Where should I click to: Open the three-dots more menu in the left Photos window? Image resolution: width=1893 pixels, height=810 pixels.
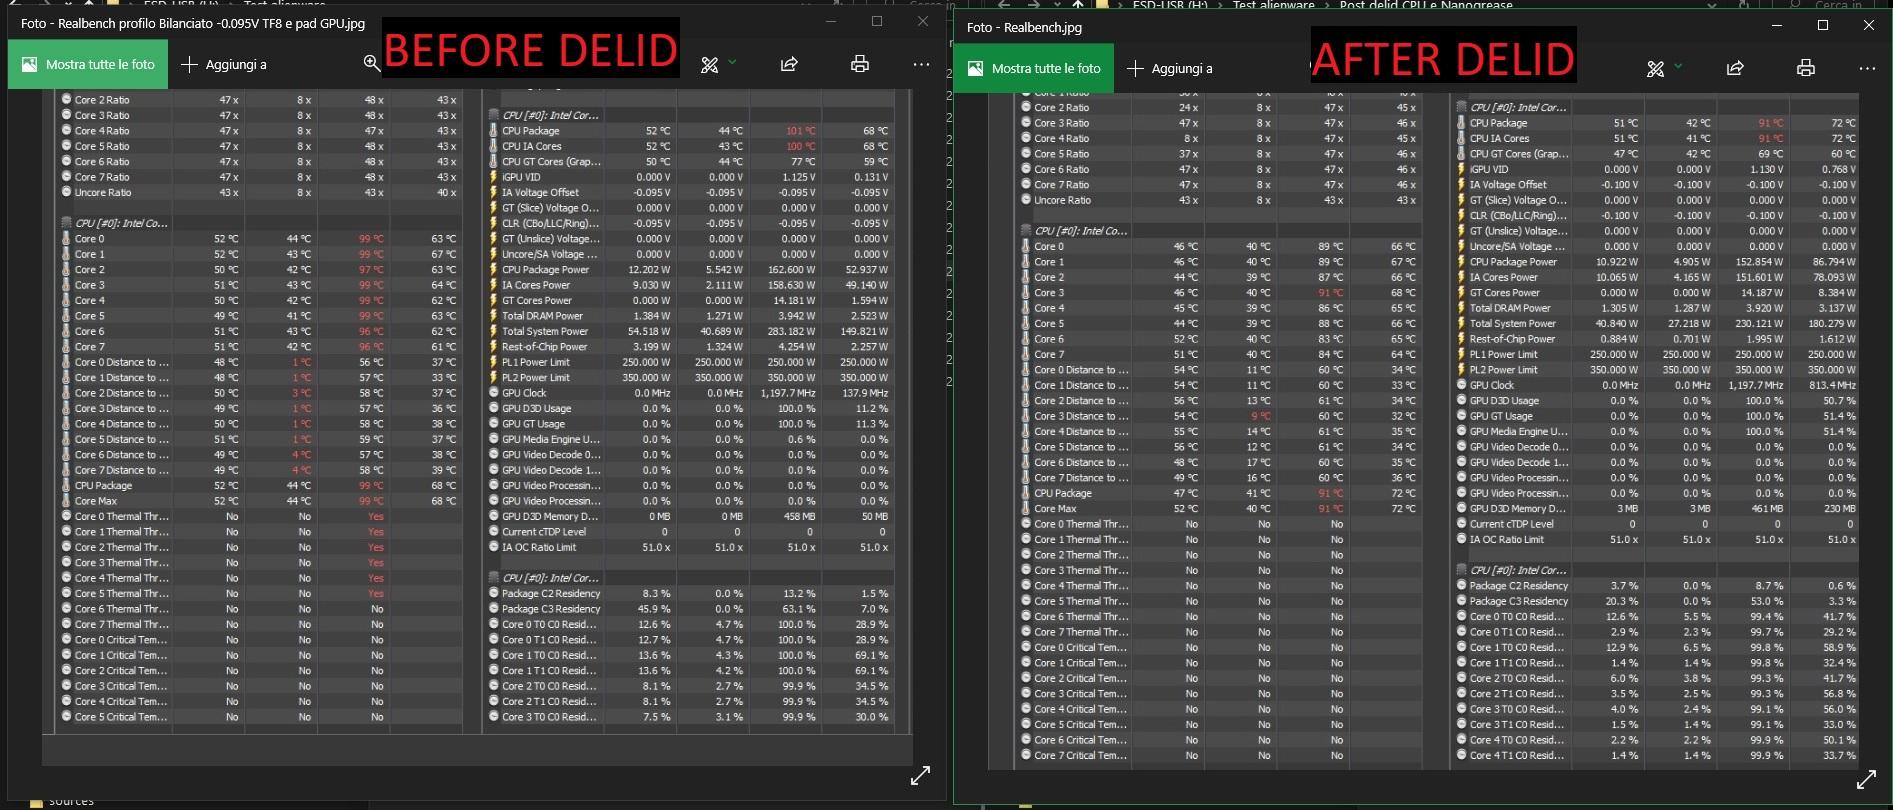pos(921,64)
